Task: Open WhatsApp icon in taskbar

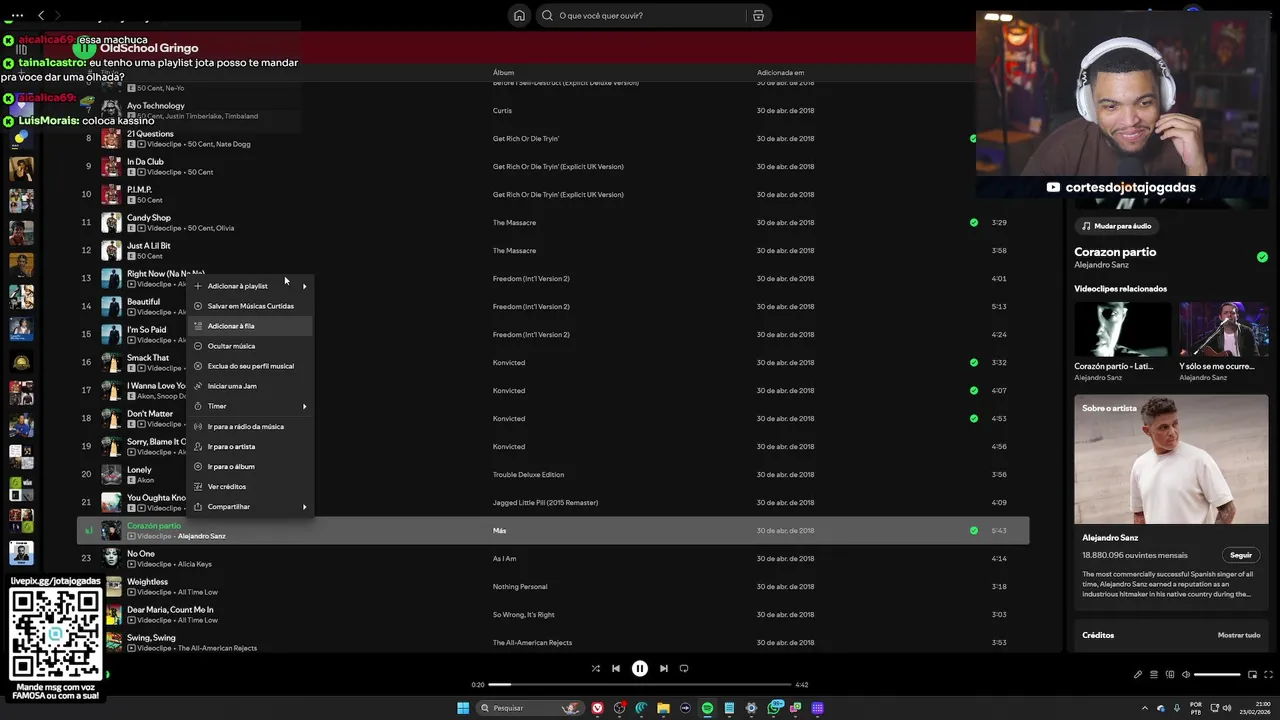Action: (x=774, y=708)
